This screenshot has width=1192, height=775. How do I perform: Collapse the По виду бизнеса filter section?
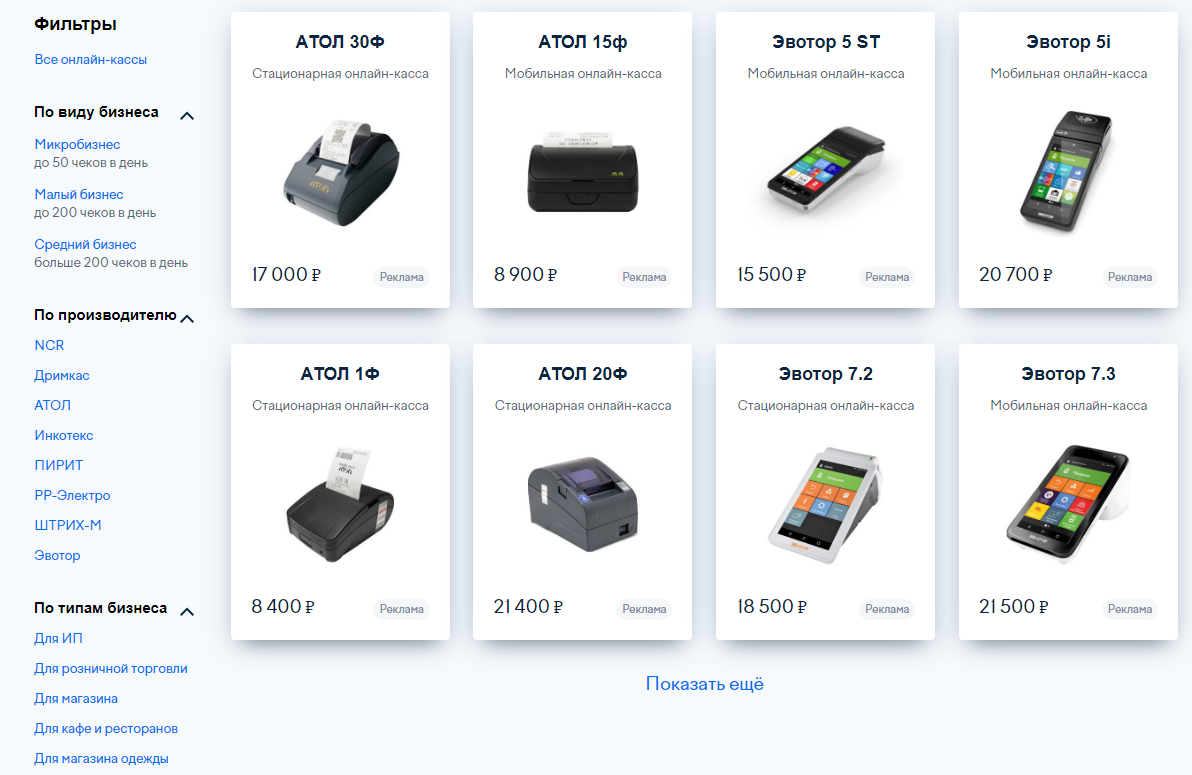[x=187, y=116]
